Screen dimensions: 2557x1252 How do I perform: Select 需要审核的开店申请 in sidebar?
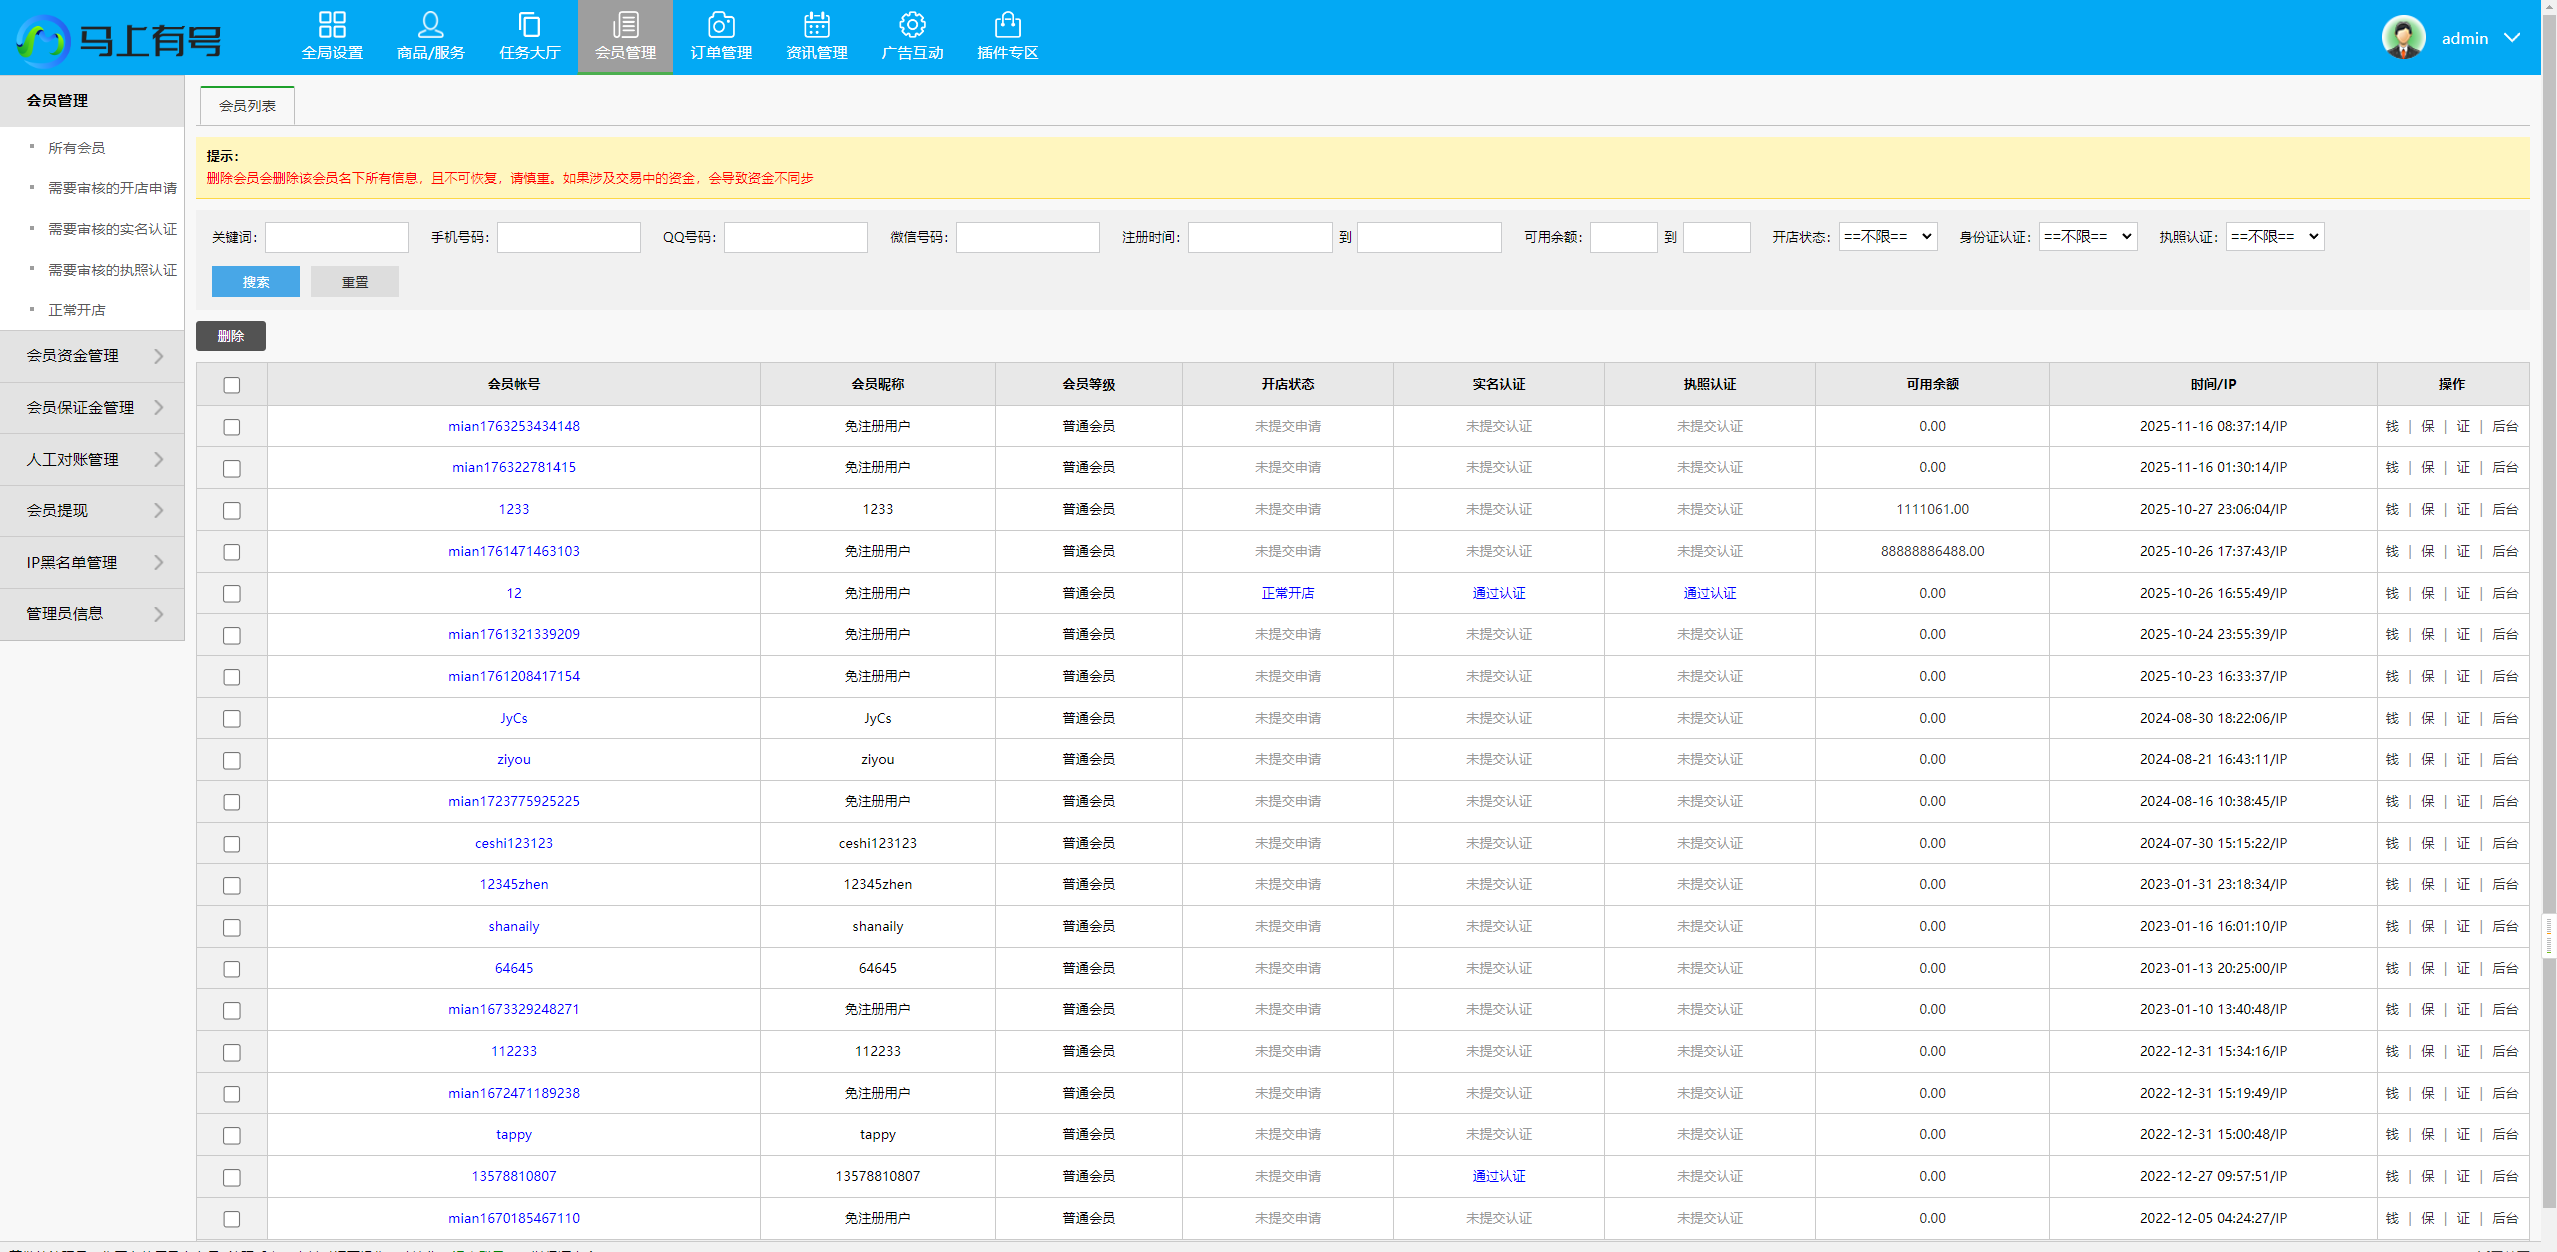(112, 188)
